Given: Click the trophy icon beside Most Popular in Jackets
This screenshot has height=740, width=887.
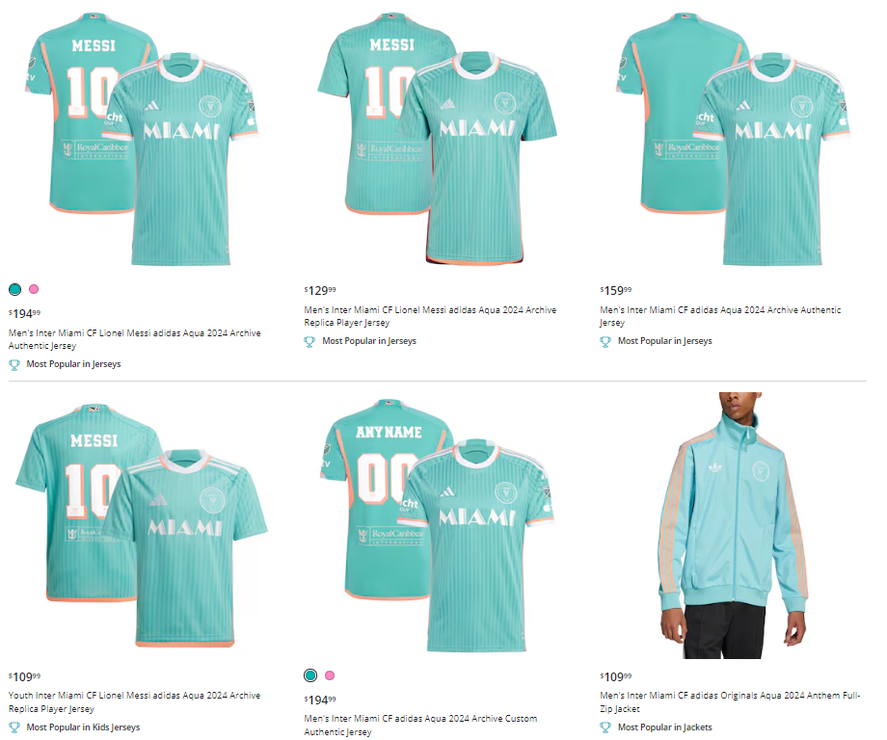Looking at the screenshot, I should tap(605, 728).
